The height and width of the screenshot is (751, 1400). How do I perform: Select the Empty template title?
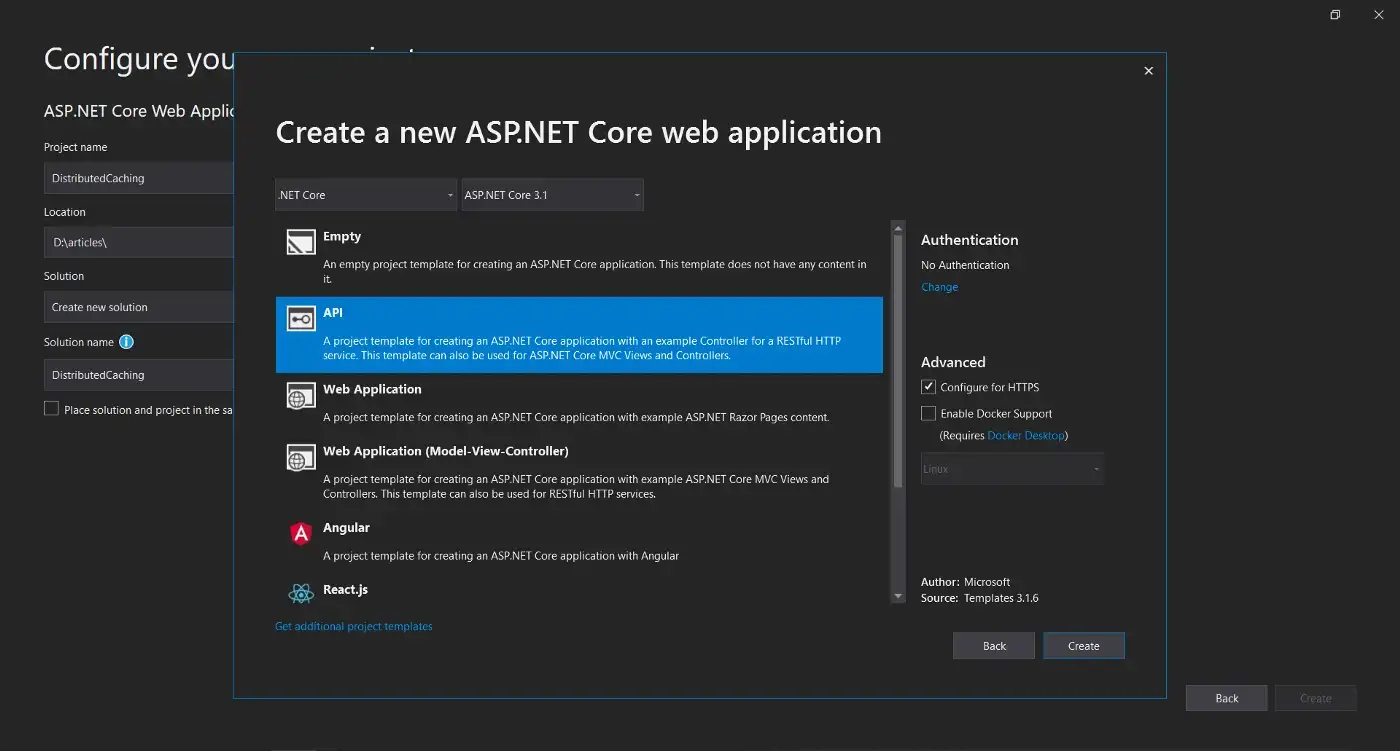tap(342, 237)
